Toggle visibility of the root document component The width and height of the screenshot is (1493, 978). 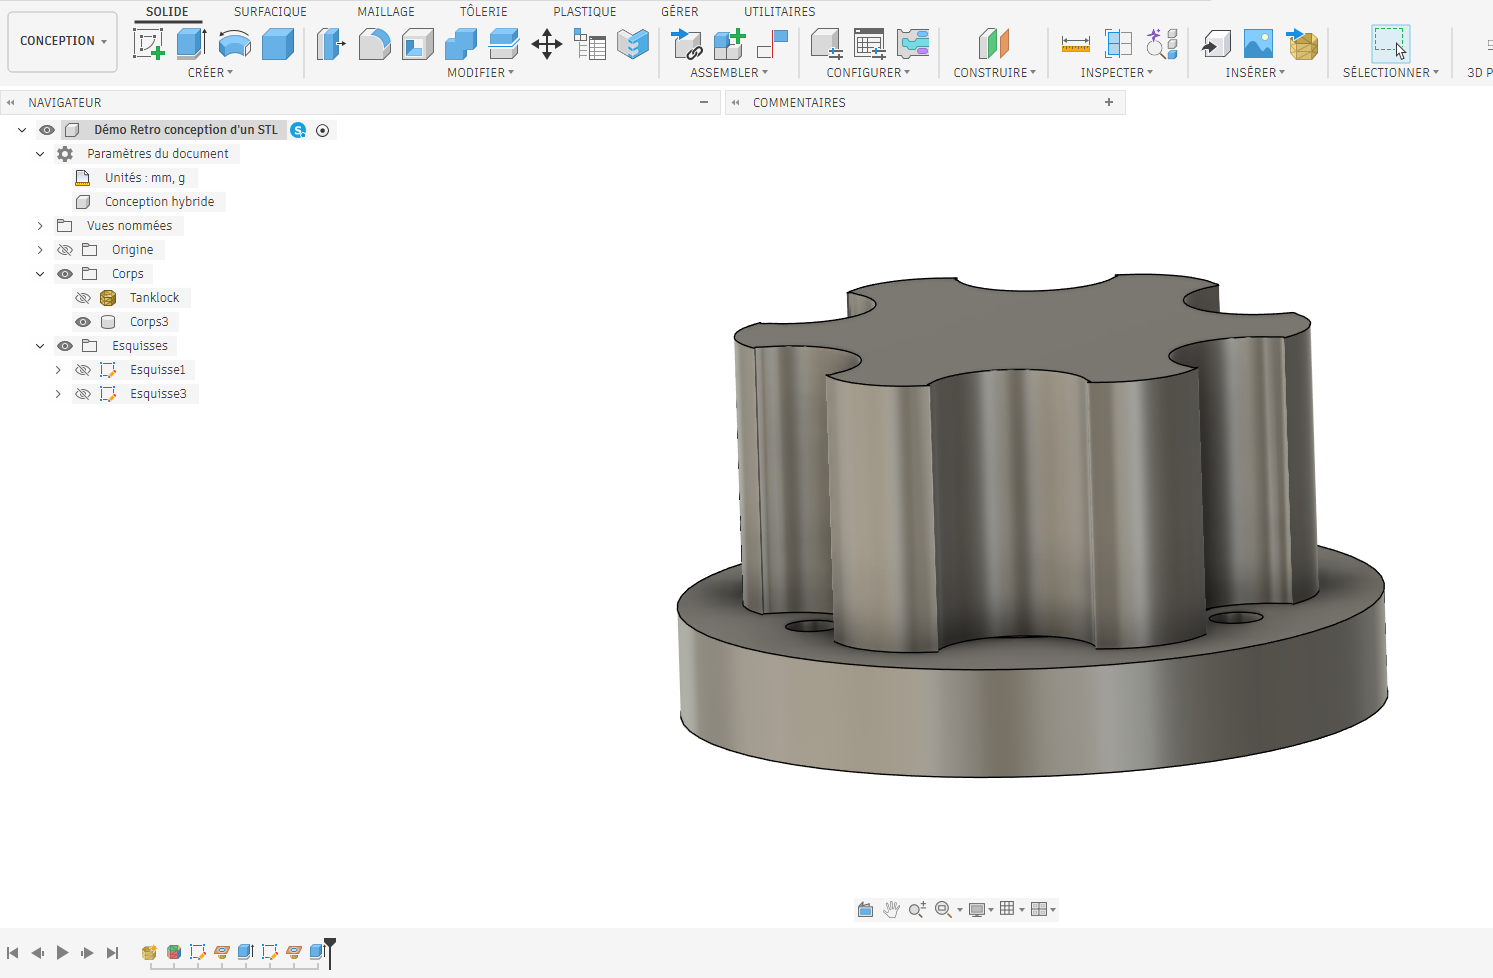47,130
